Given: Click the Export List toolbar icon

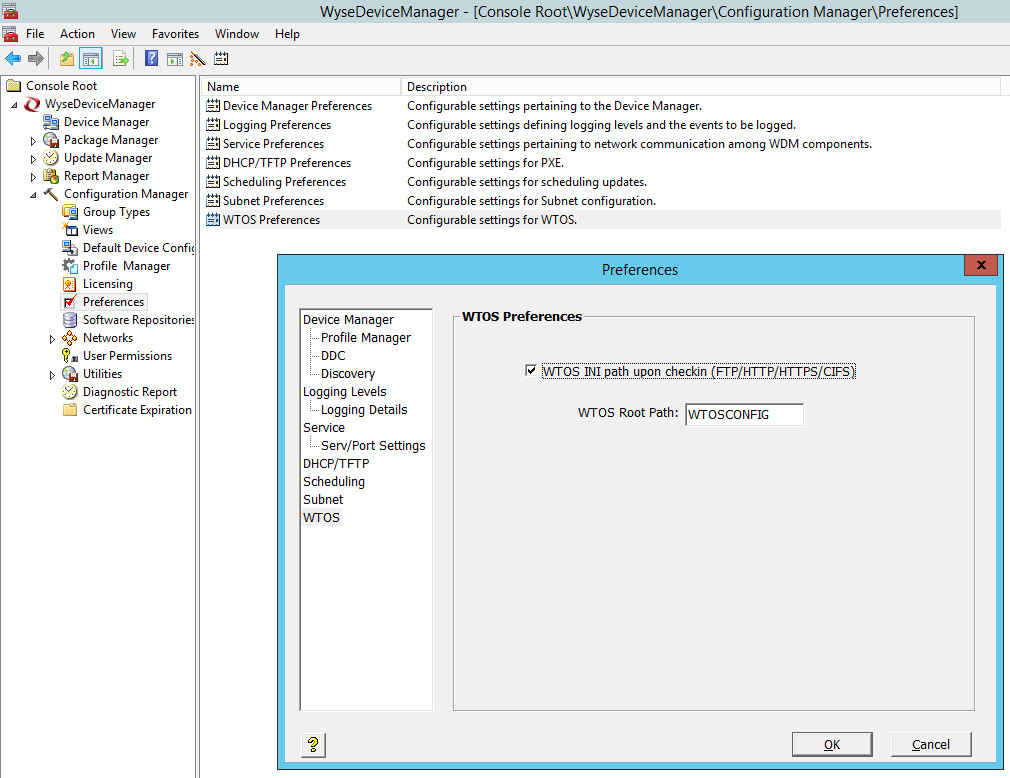Looking at the screenshot, I should pos(121,59).
